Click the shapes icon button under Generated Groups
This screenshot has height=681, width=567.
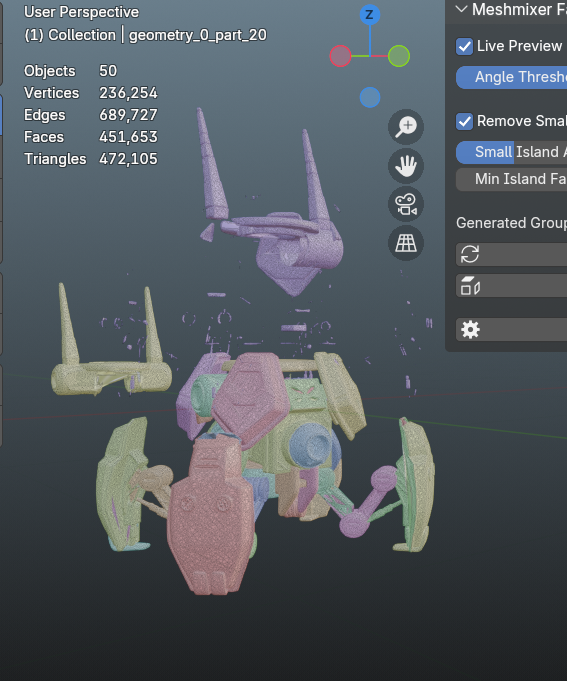click(x=511, y=286)
